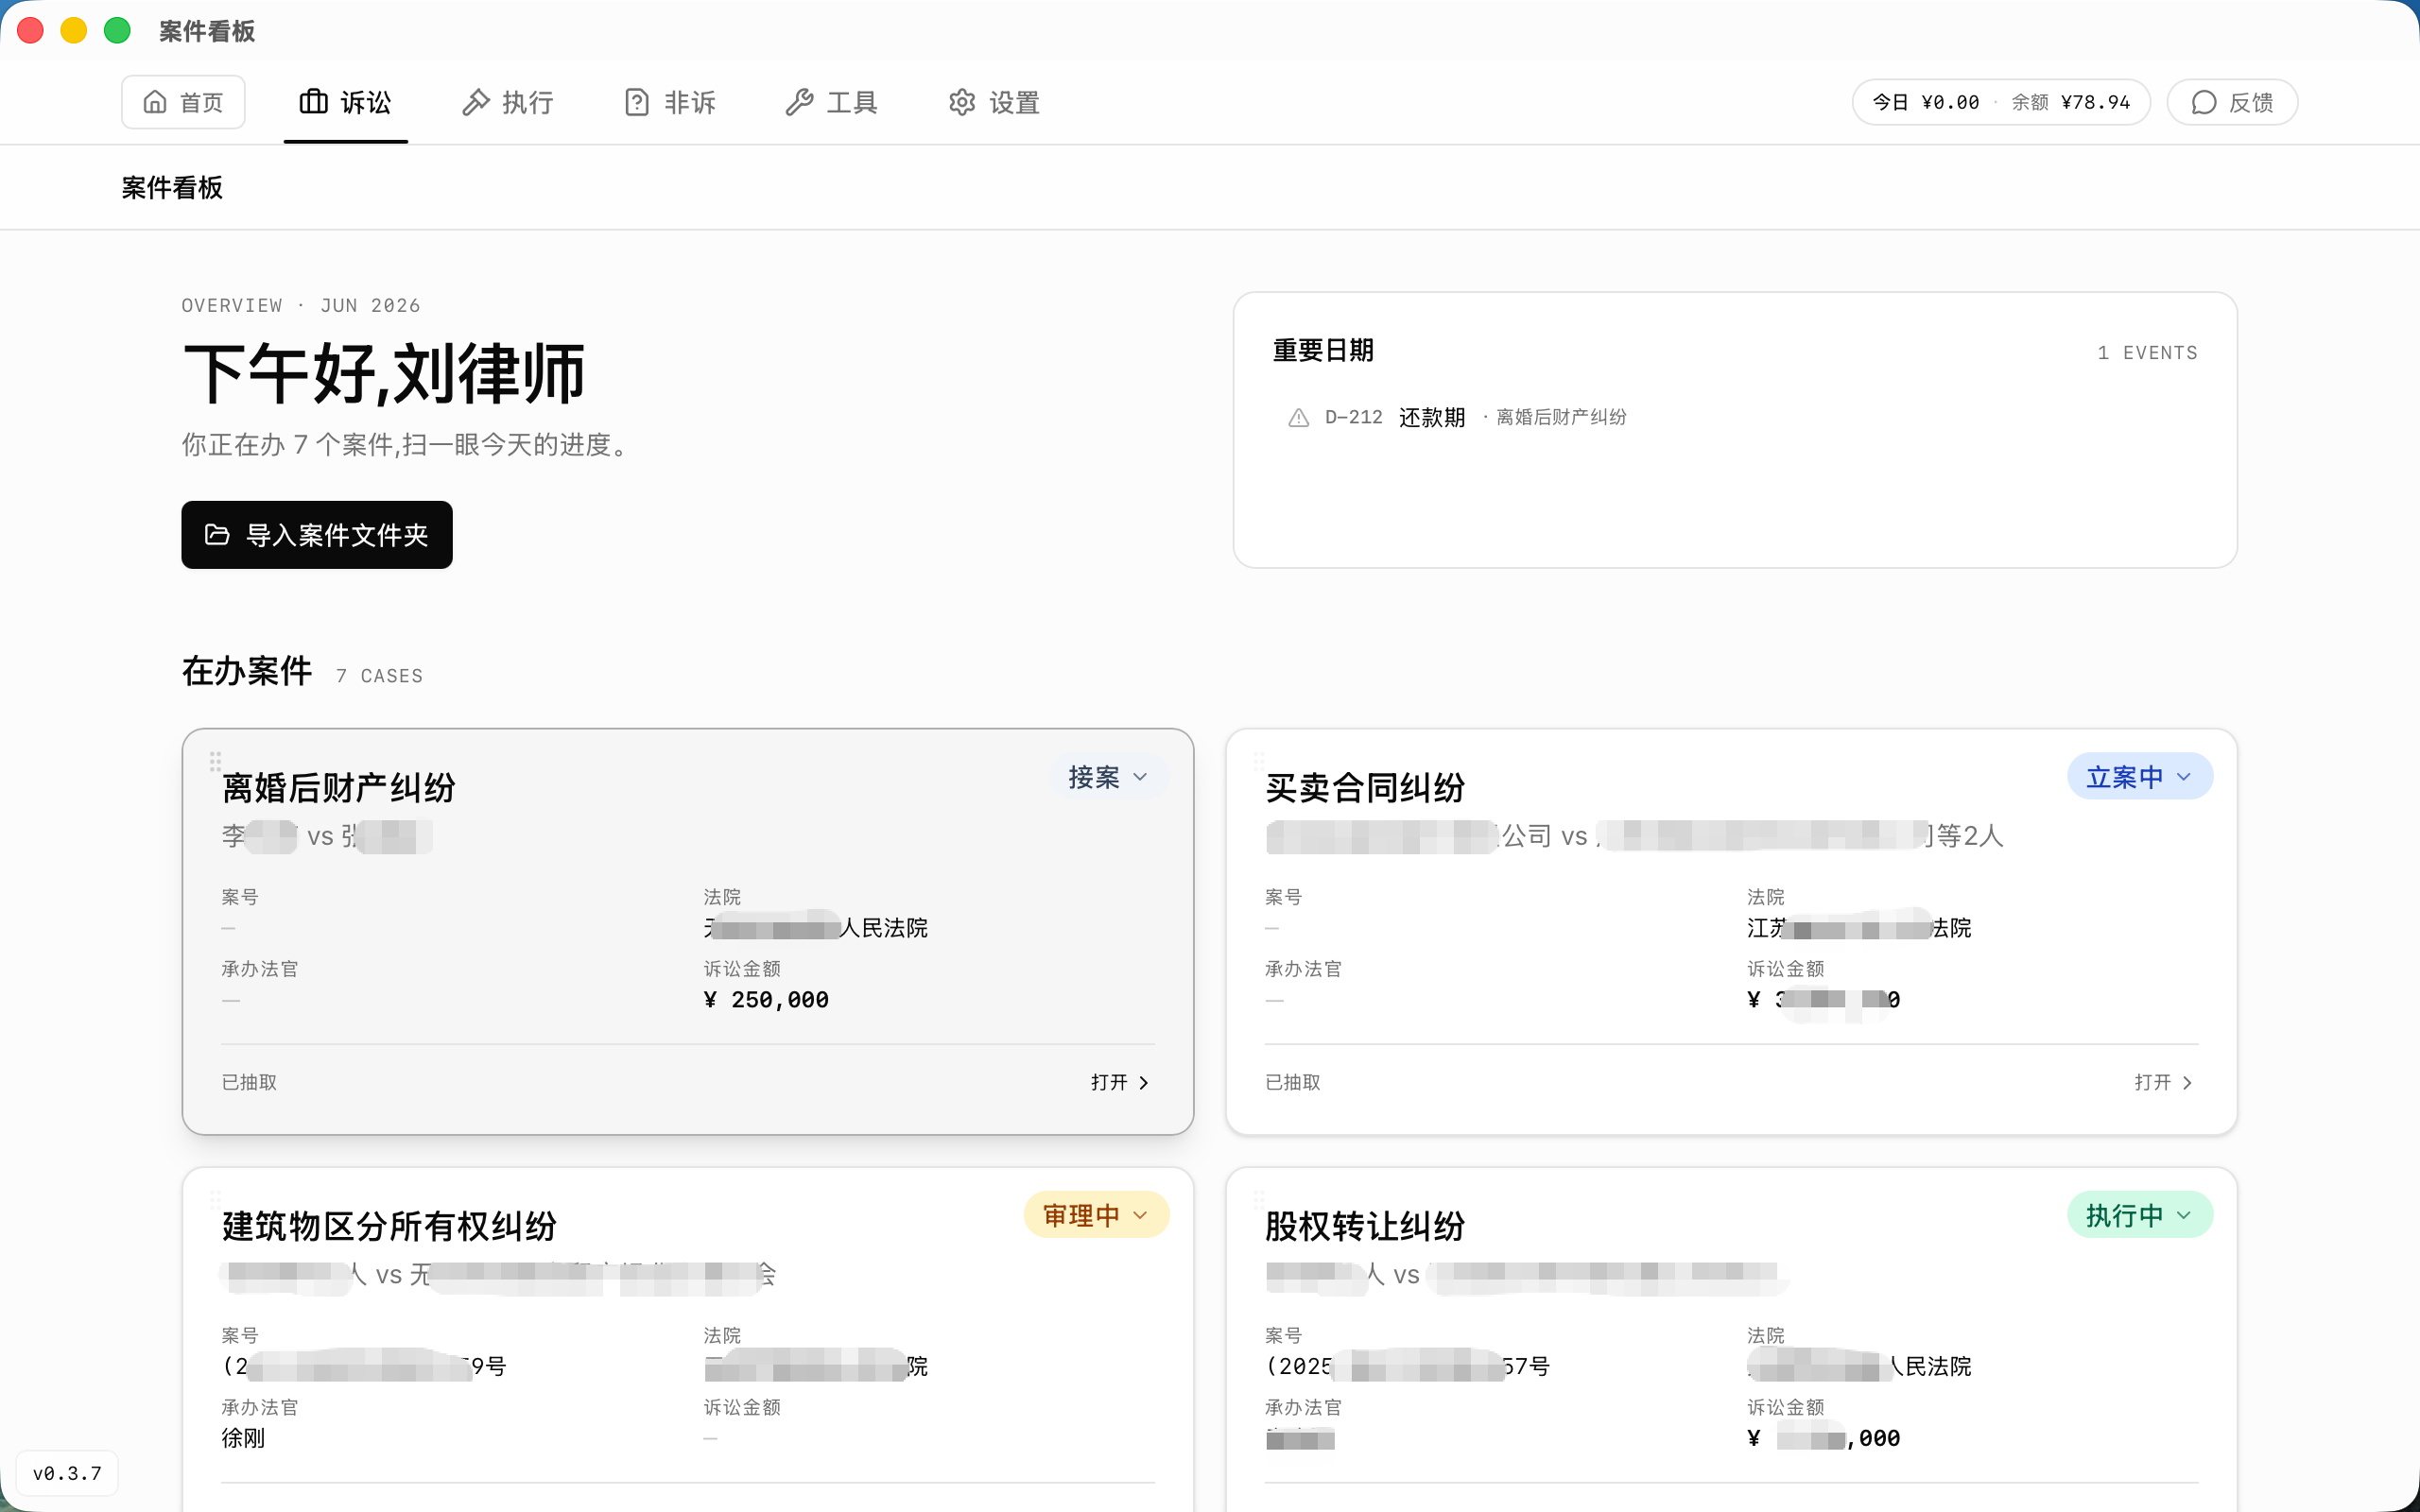
Task: Open the 离婚后财产纠纷 case via 打开
Action: click(1121, 1082)
